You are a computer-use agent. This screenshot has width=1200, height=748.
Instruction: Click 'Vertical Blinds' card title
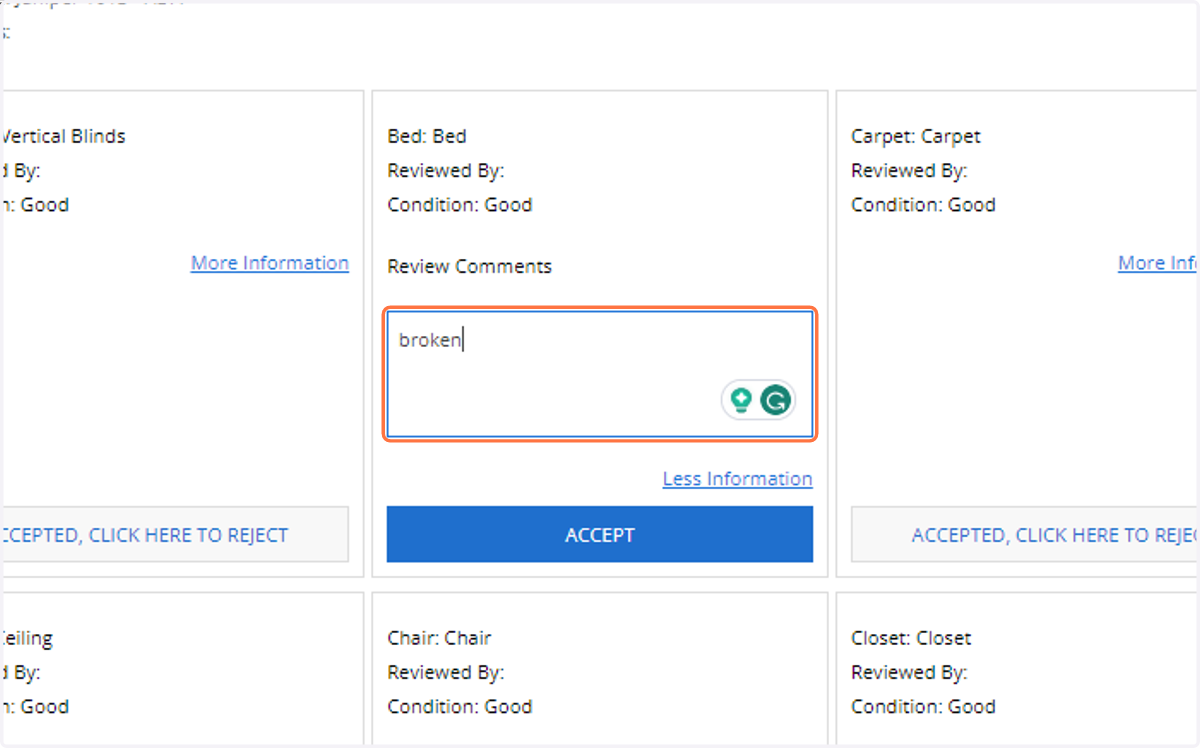tap(64, 136)
